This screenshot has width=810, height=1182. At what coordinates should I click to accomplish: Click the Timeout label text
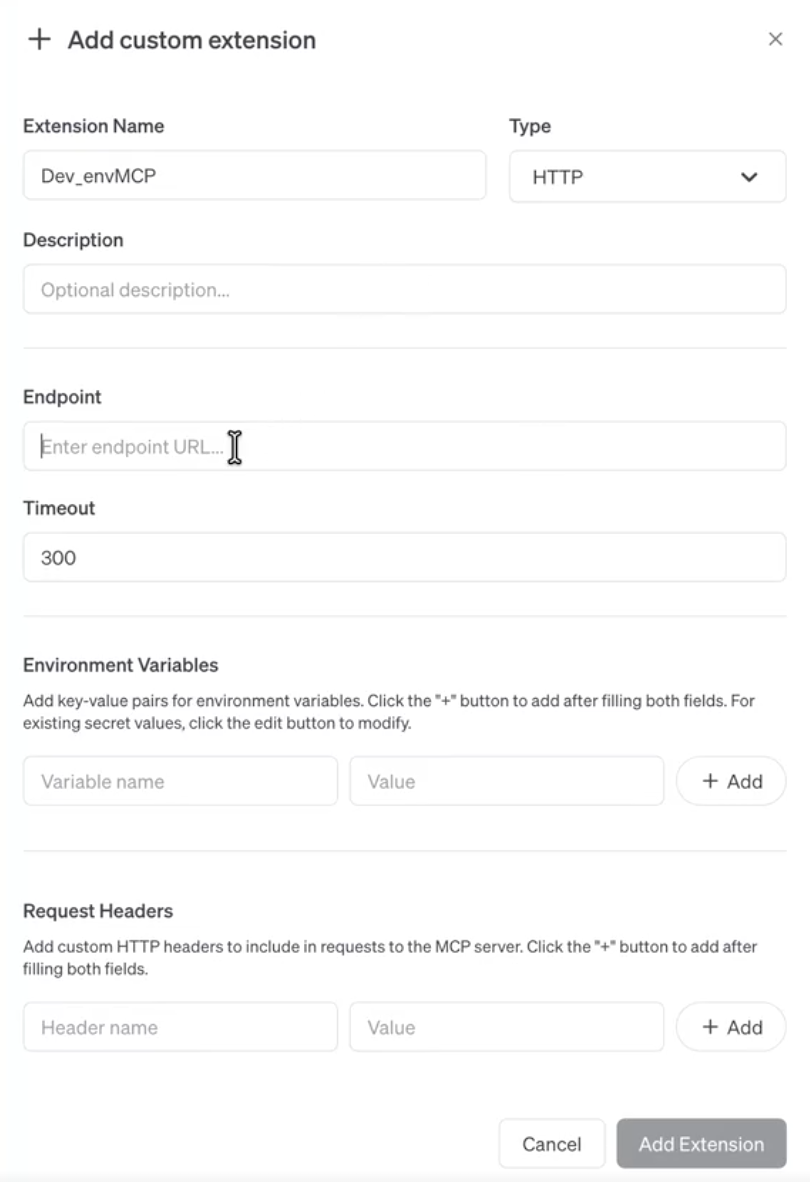[x=59, y=508]
